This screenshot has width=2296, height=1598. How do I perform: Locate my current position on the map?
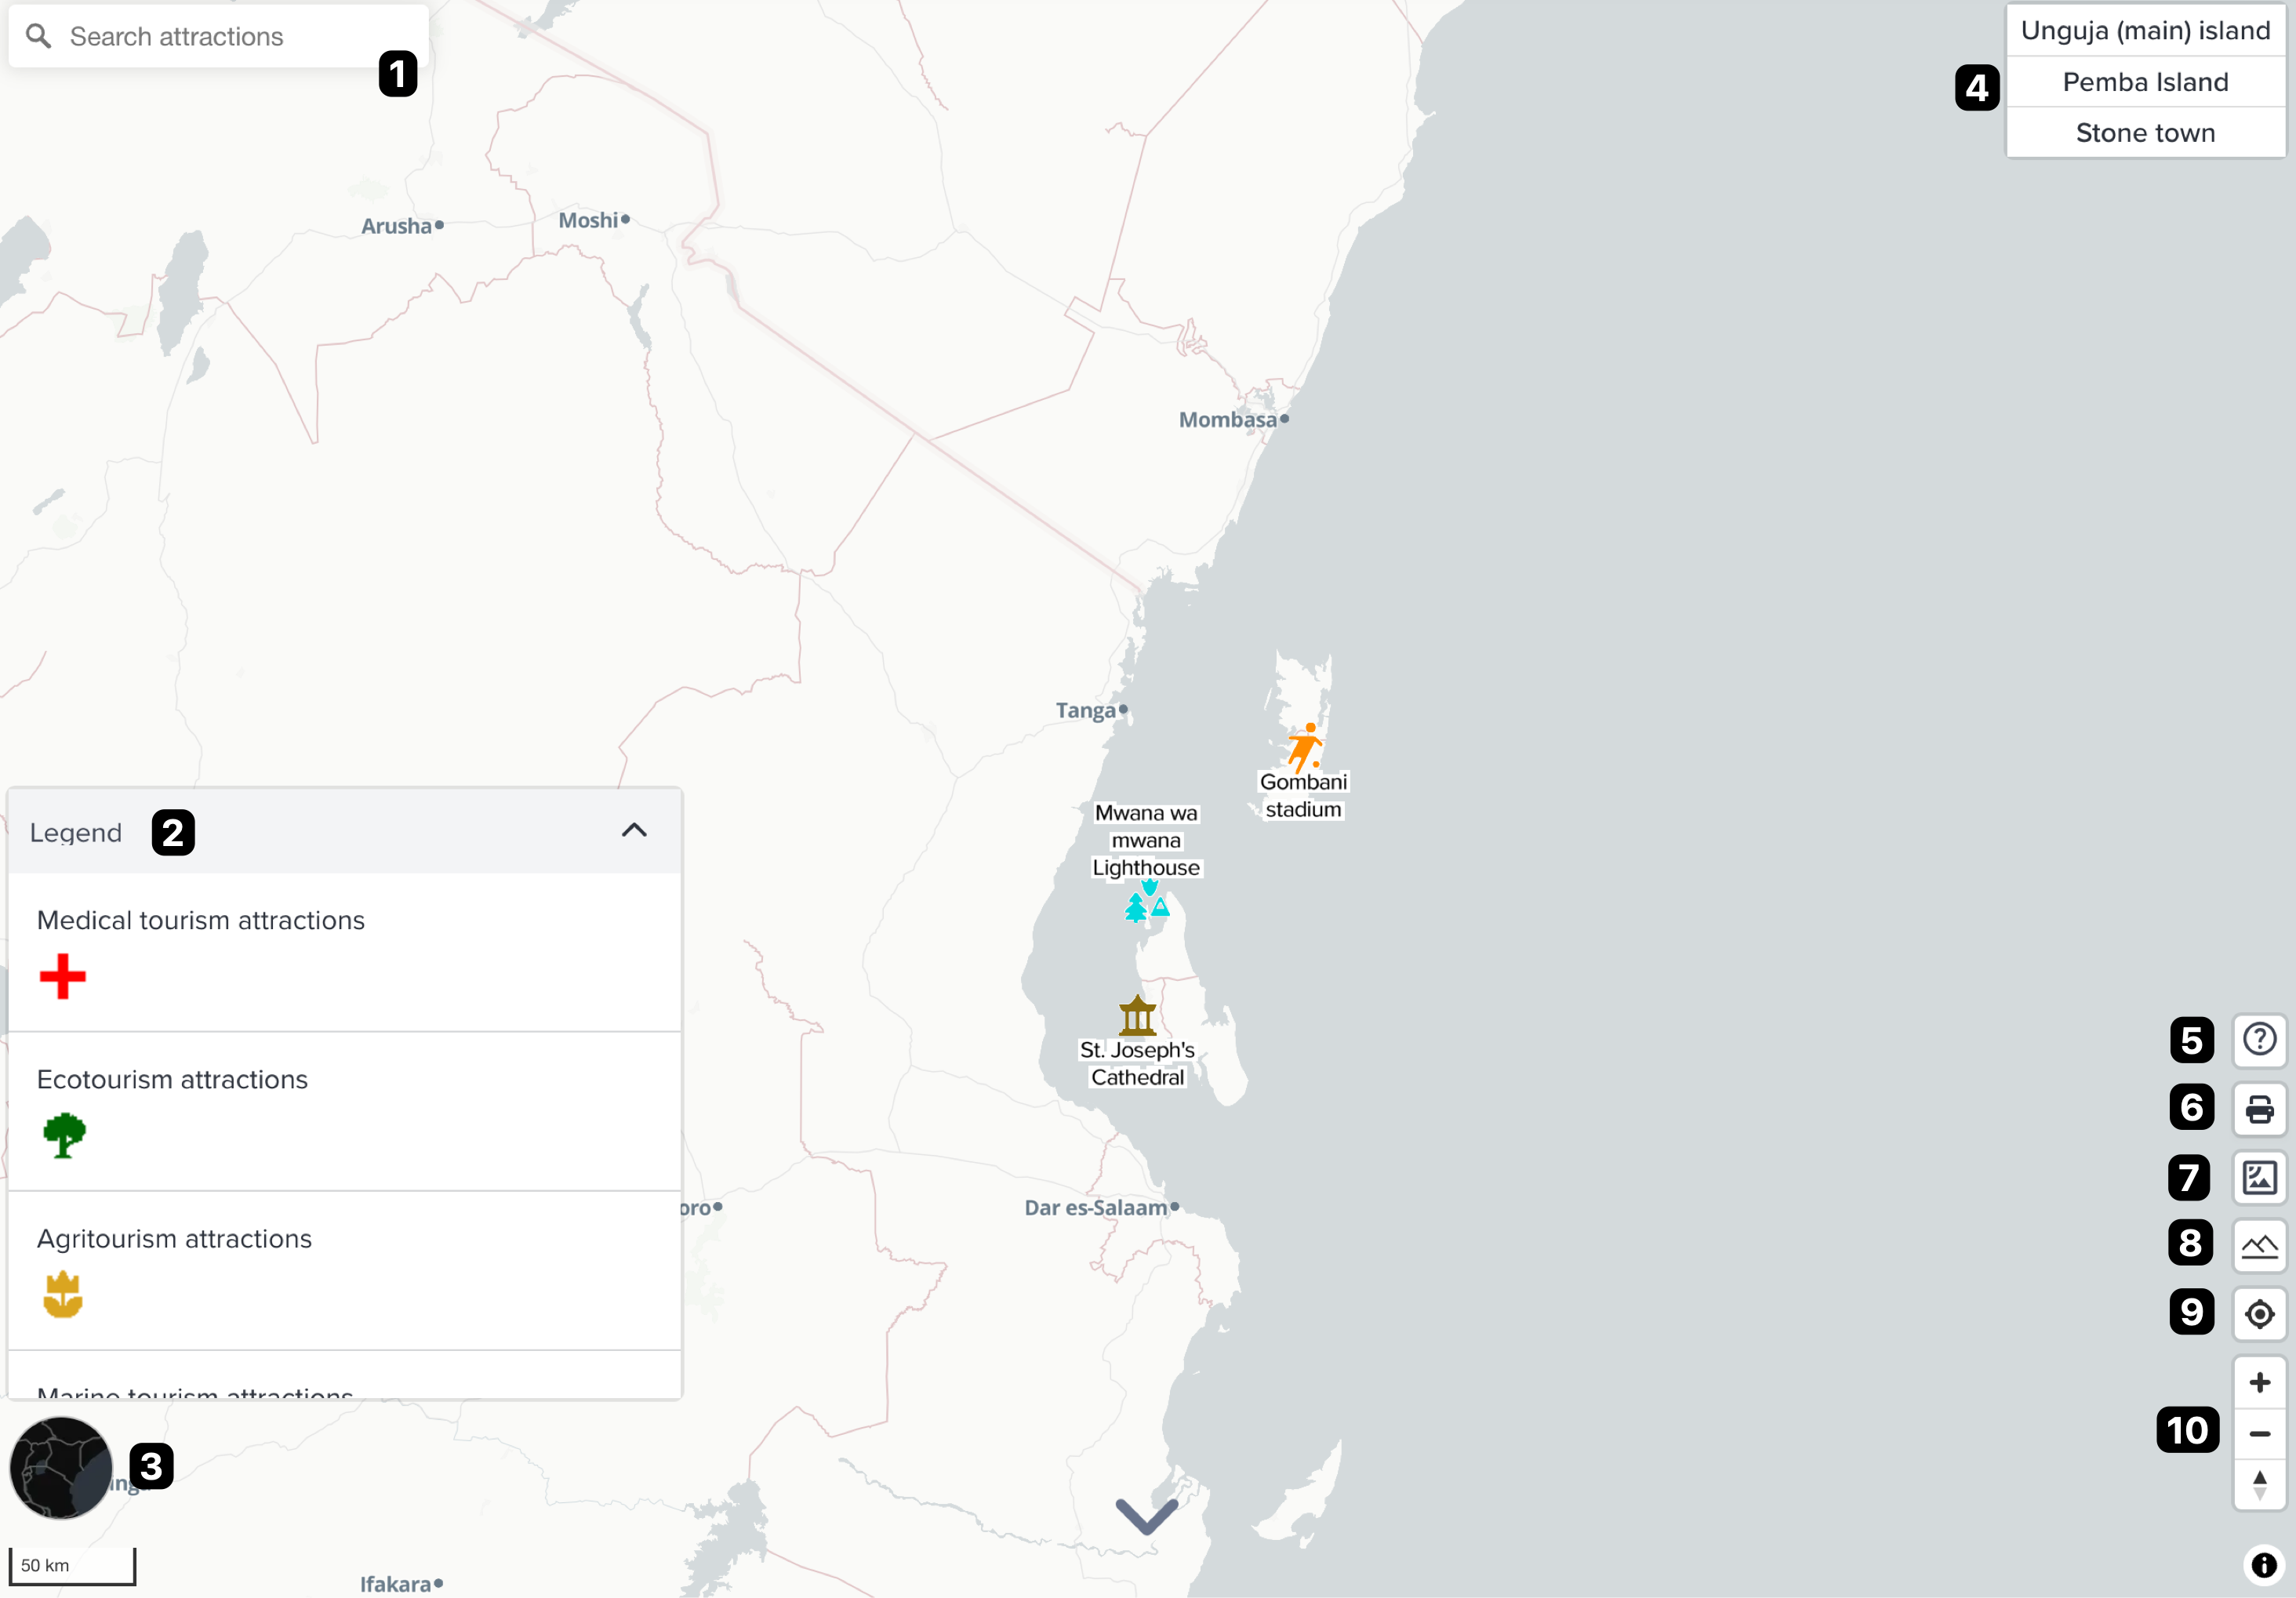(2261, 1314)
